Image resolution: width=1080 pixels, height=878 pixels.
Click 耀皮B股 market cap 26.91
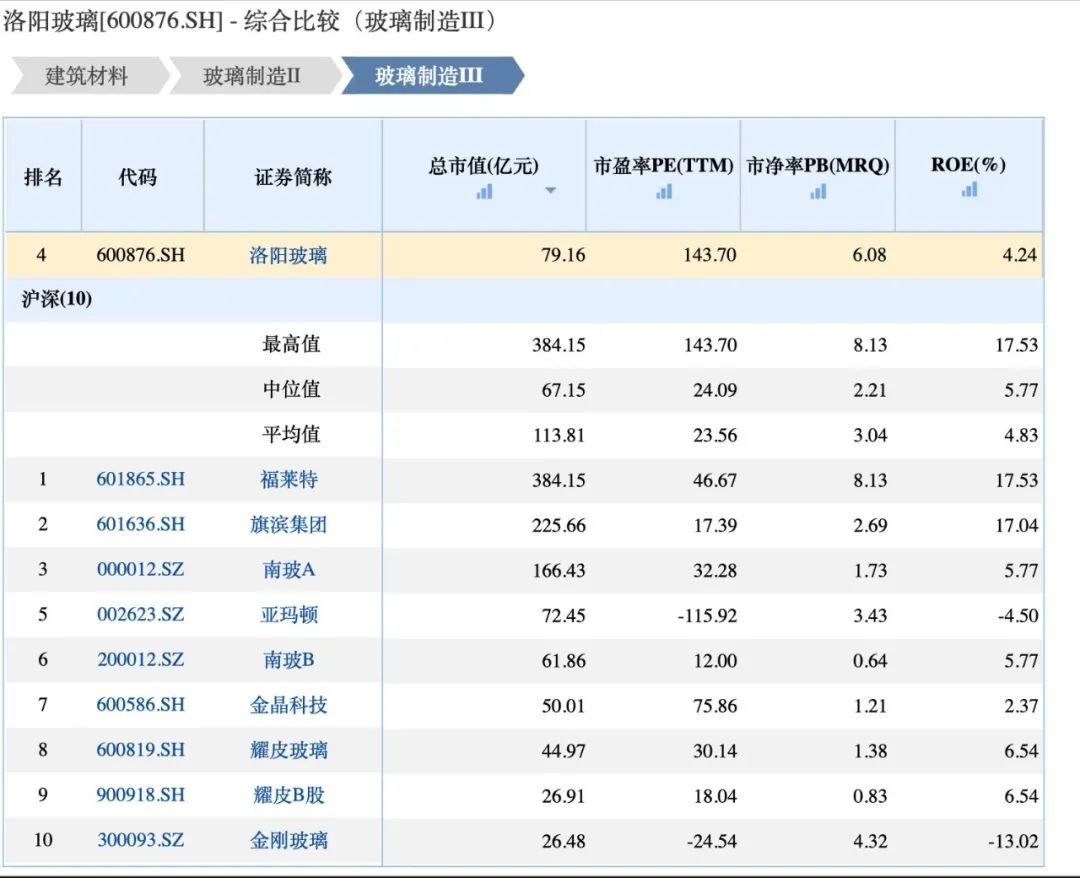(563, 796)
